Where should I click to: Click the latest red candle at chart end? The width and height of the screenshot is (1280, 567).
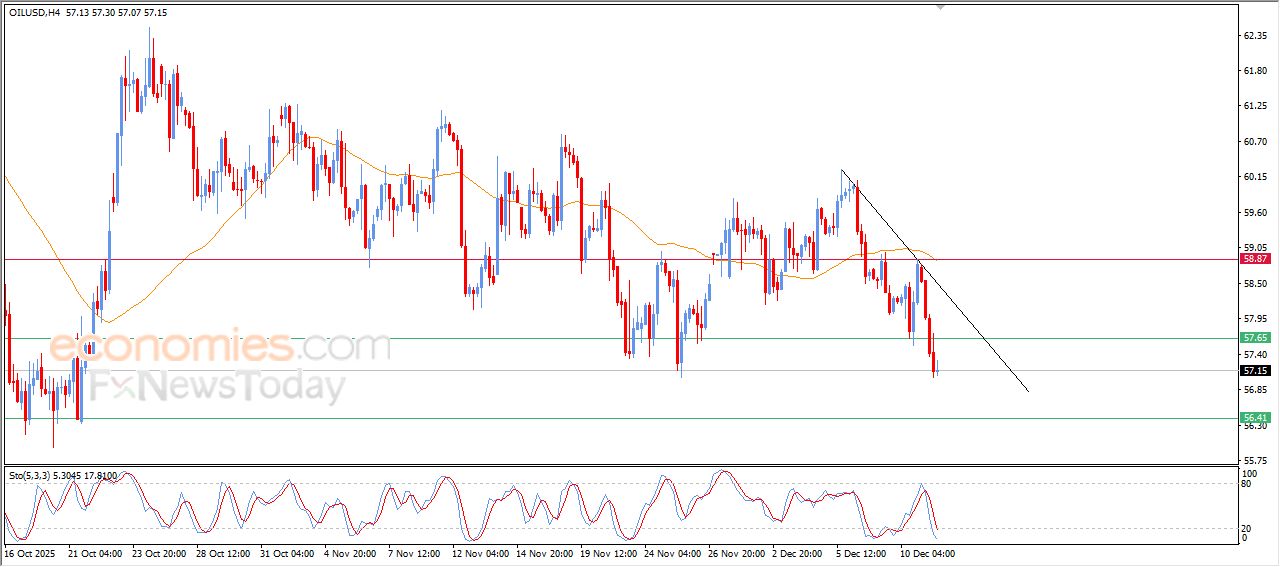tap(935, 365)
